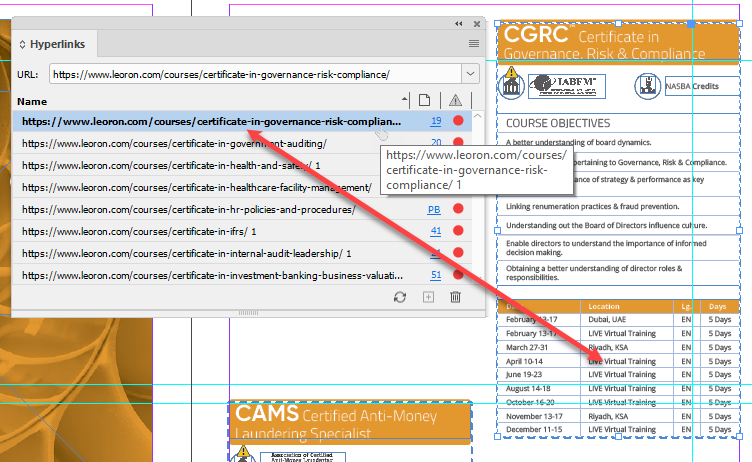Click the COURSE OBJECTIVES heading
Image resolution: width=752 pixels, height=462 pixels.
[558, 123]
